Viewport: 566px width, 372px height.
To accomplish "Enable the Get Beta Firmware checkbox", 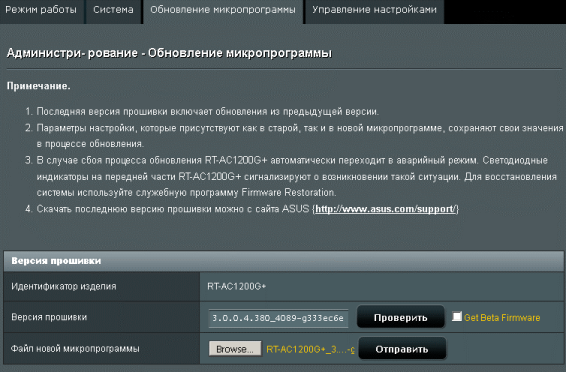I will [457, 316].
